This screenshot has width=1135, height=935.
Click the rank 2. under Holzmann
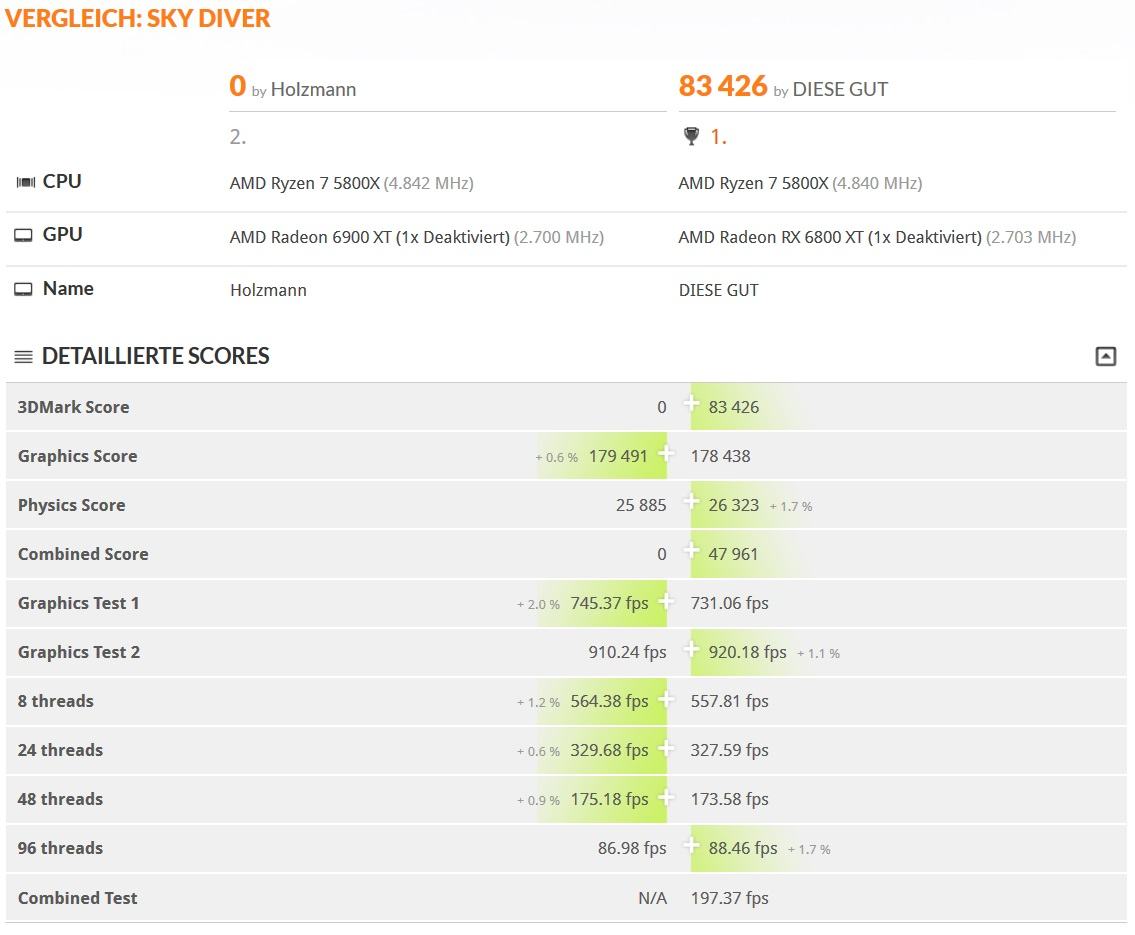coord(238,137)
